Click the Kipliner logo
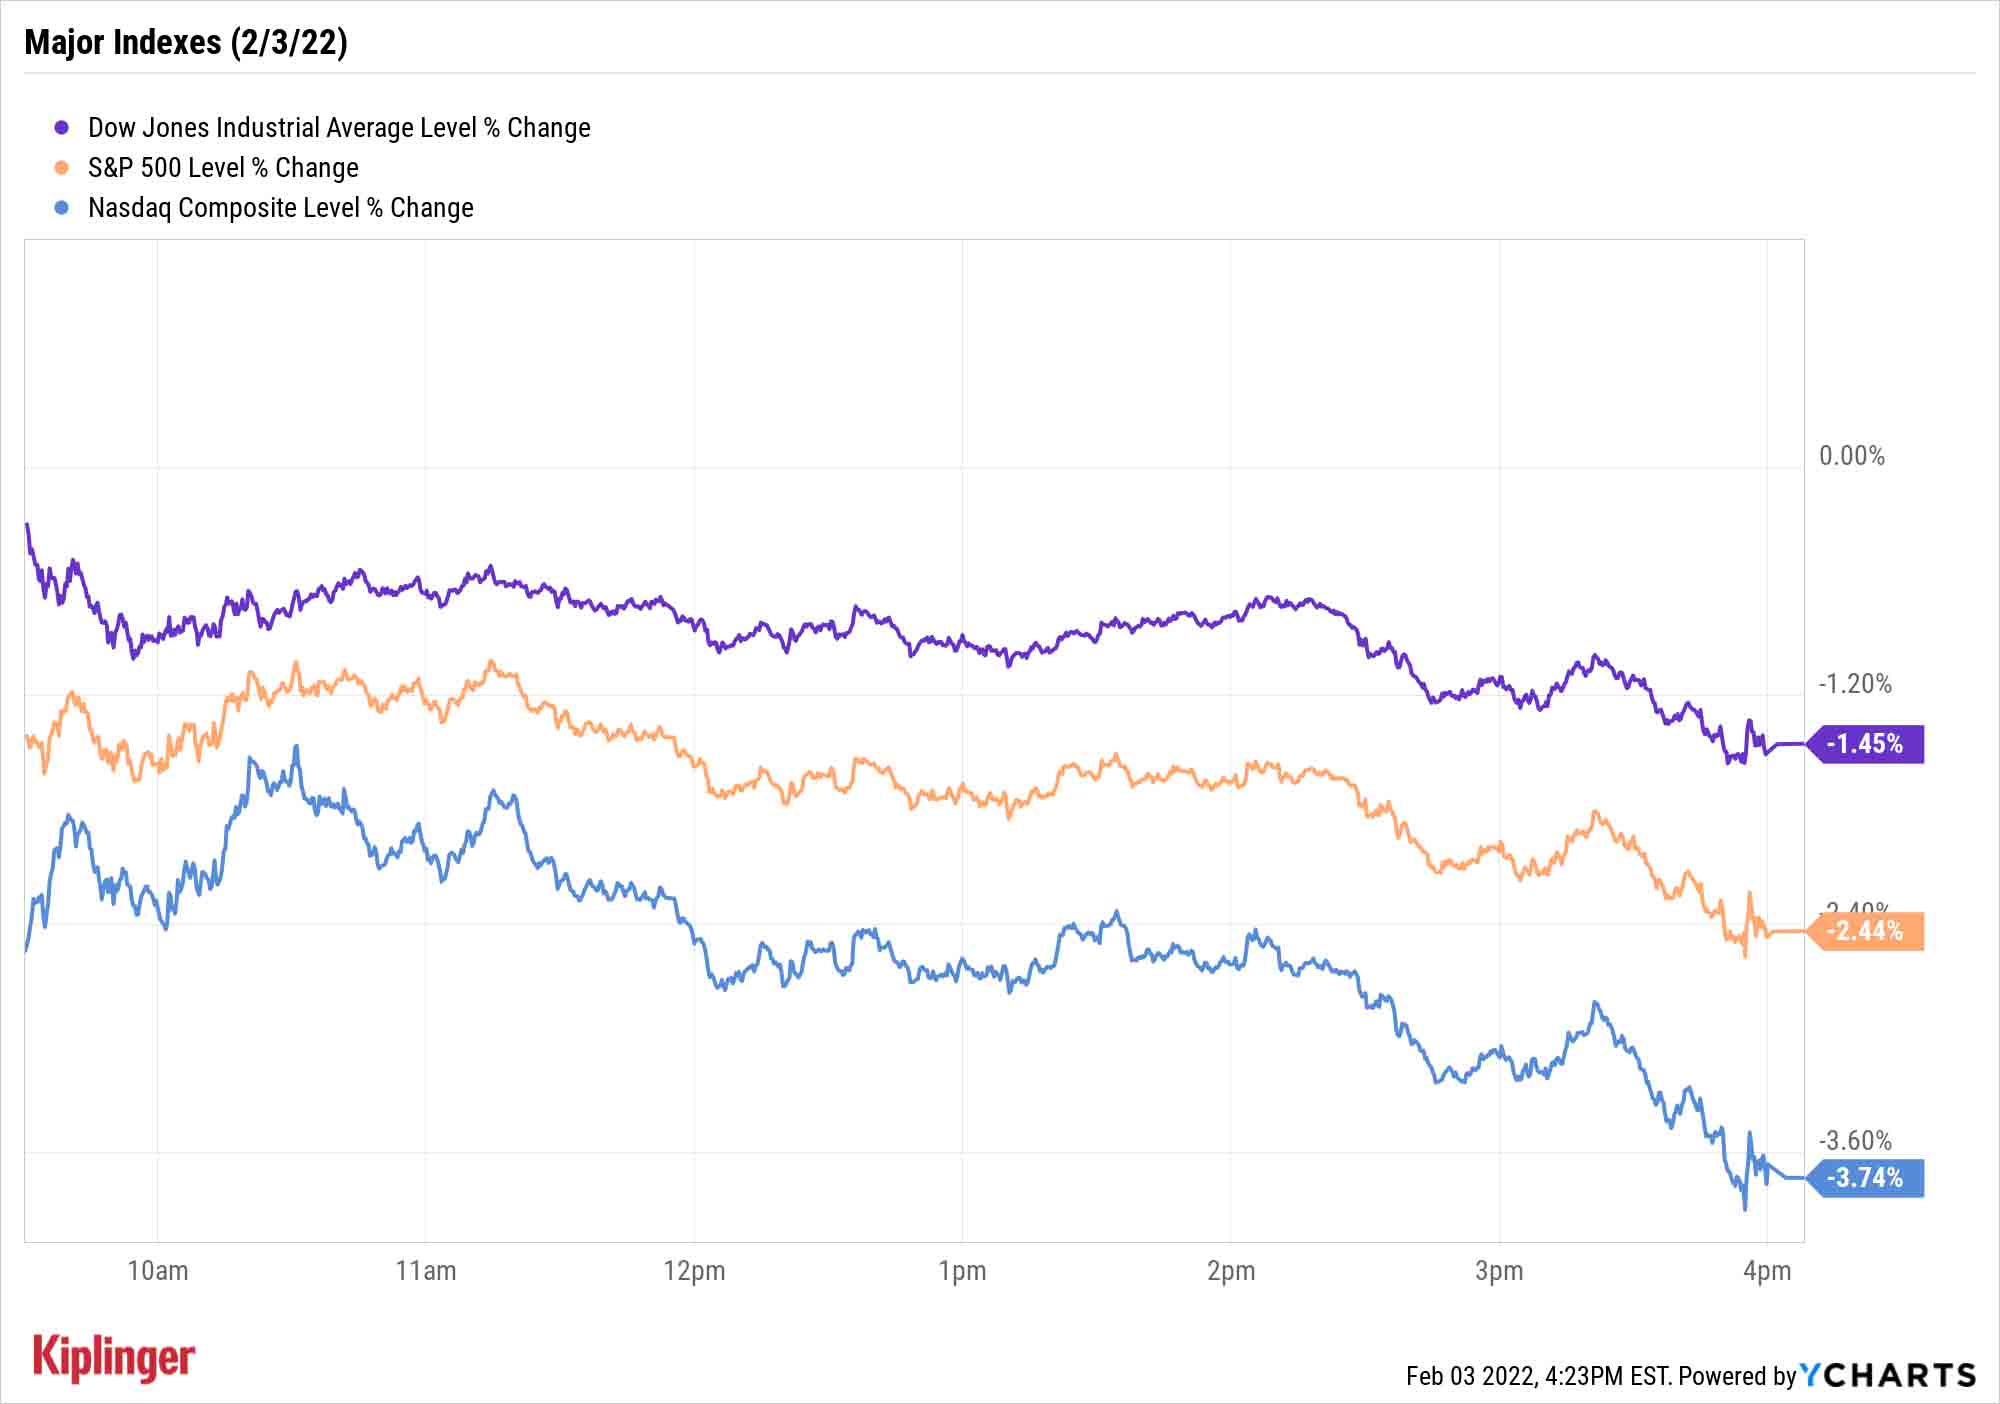 [x=114, y=1359]
